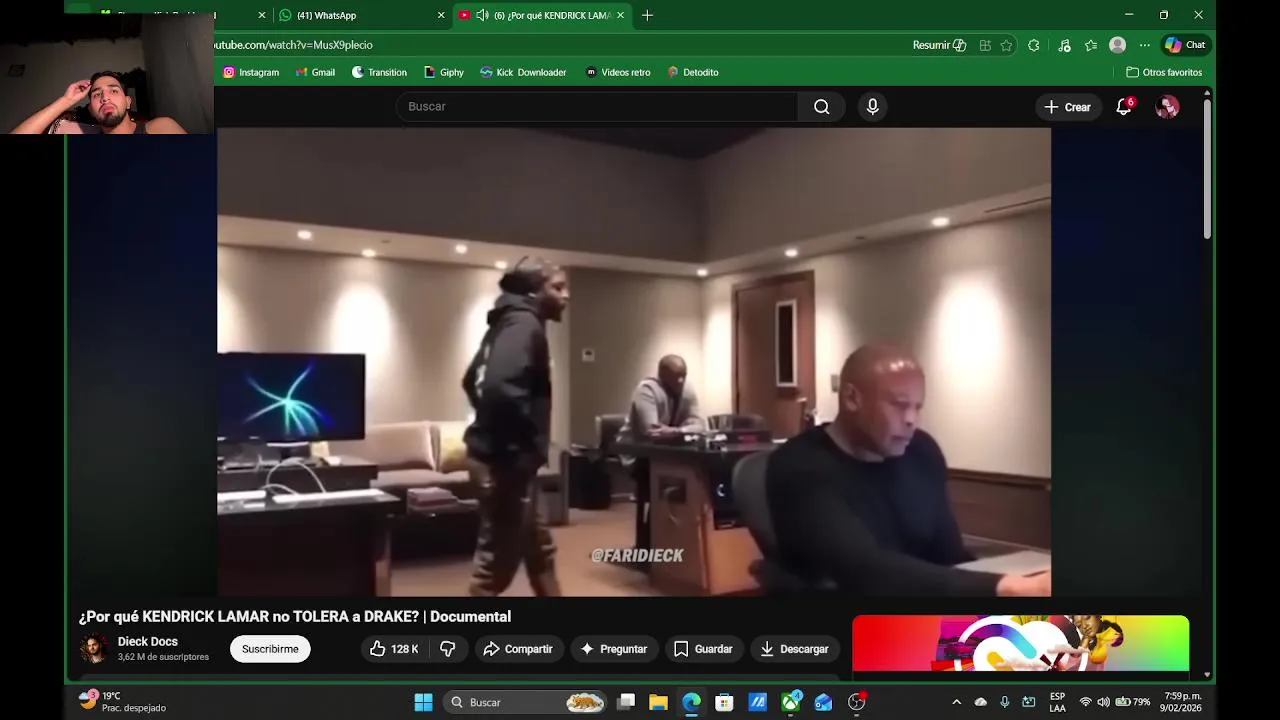The width and height of the screenshot is (1280, 720).
Task: Click the OneDrive cloud tray icon
Action: [x=981, y=702]
